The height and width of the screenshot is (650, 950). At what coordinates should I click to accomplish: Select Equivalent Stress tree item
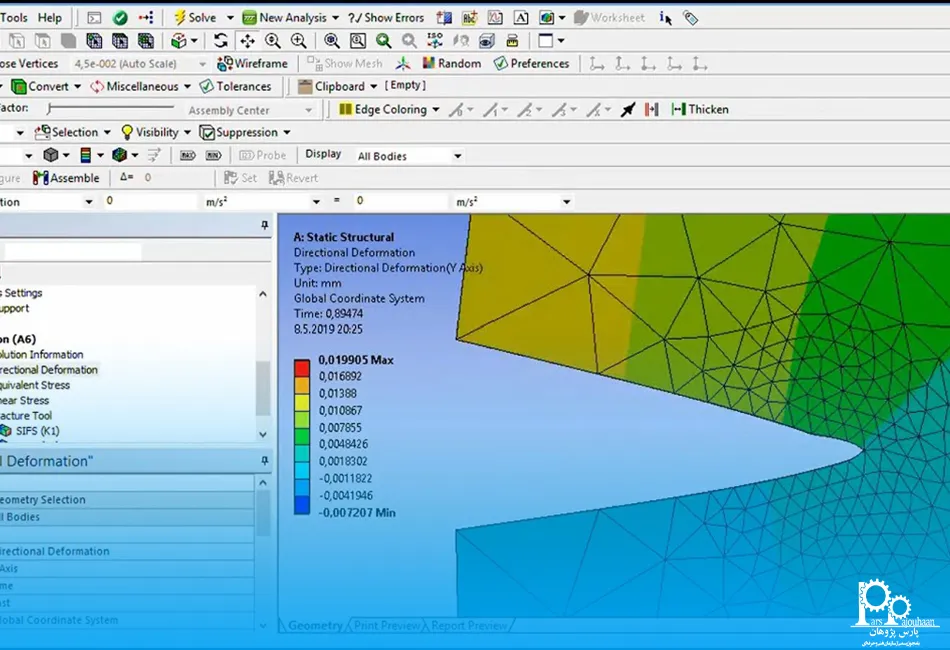pyautogui.click(x=35, y=385)
